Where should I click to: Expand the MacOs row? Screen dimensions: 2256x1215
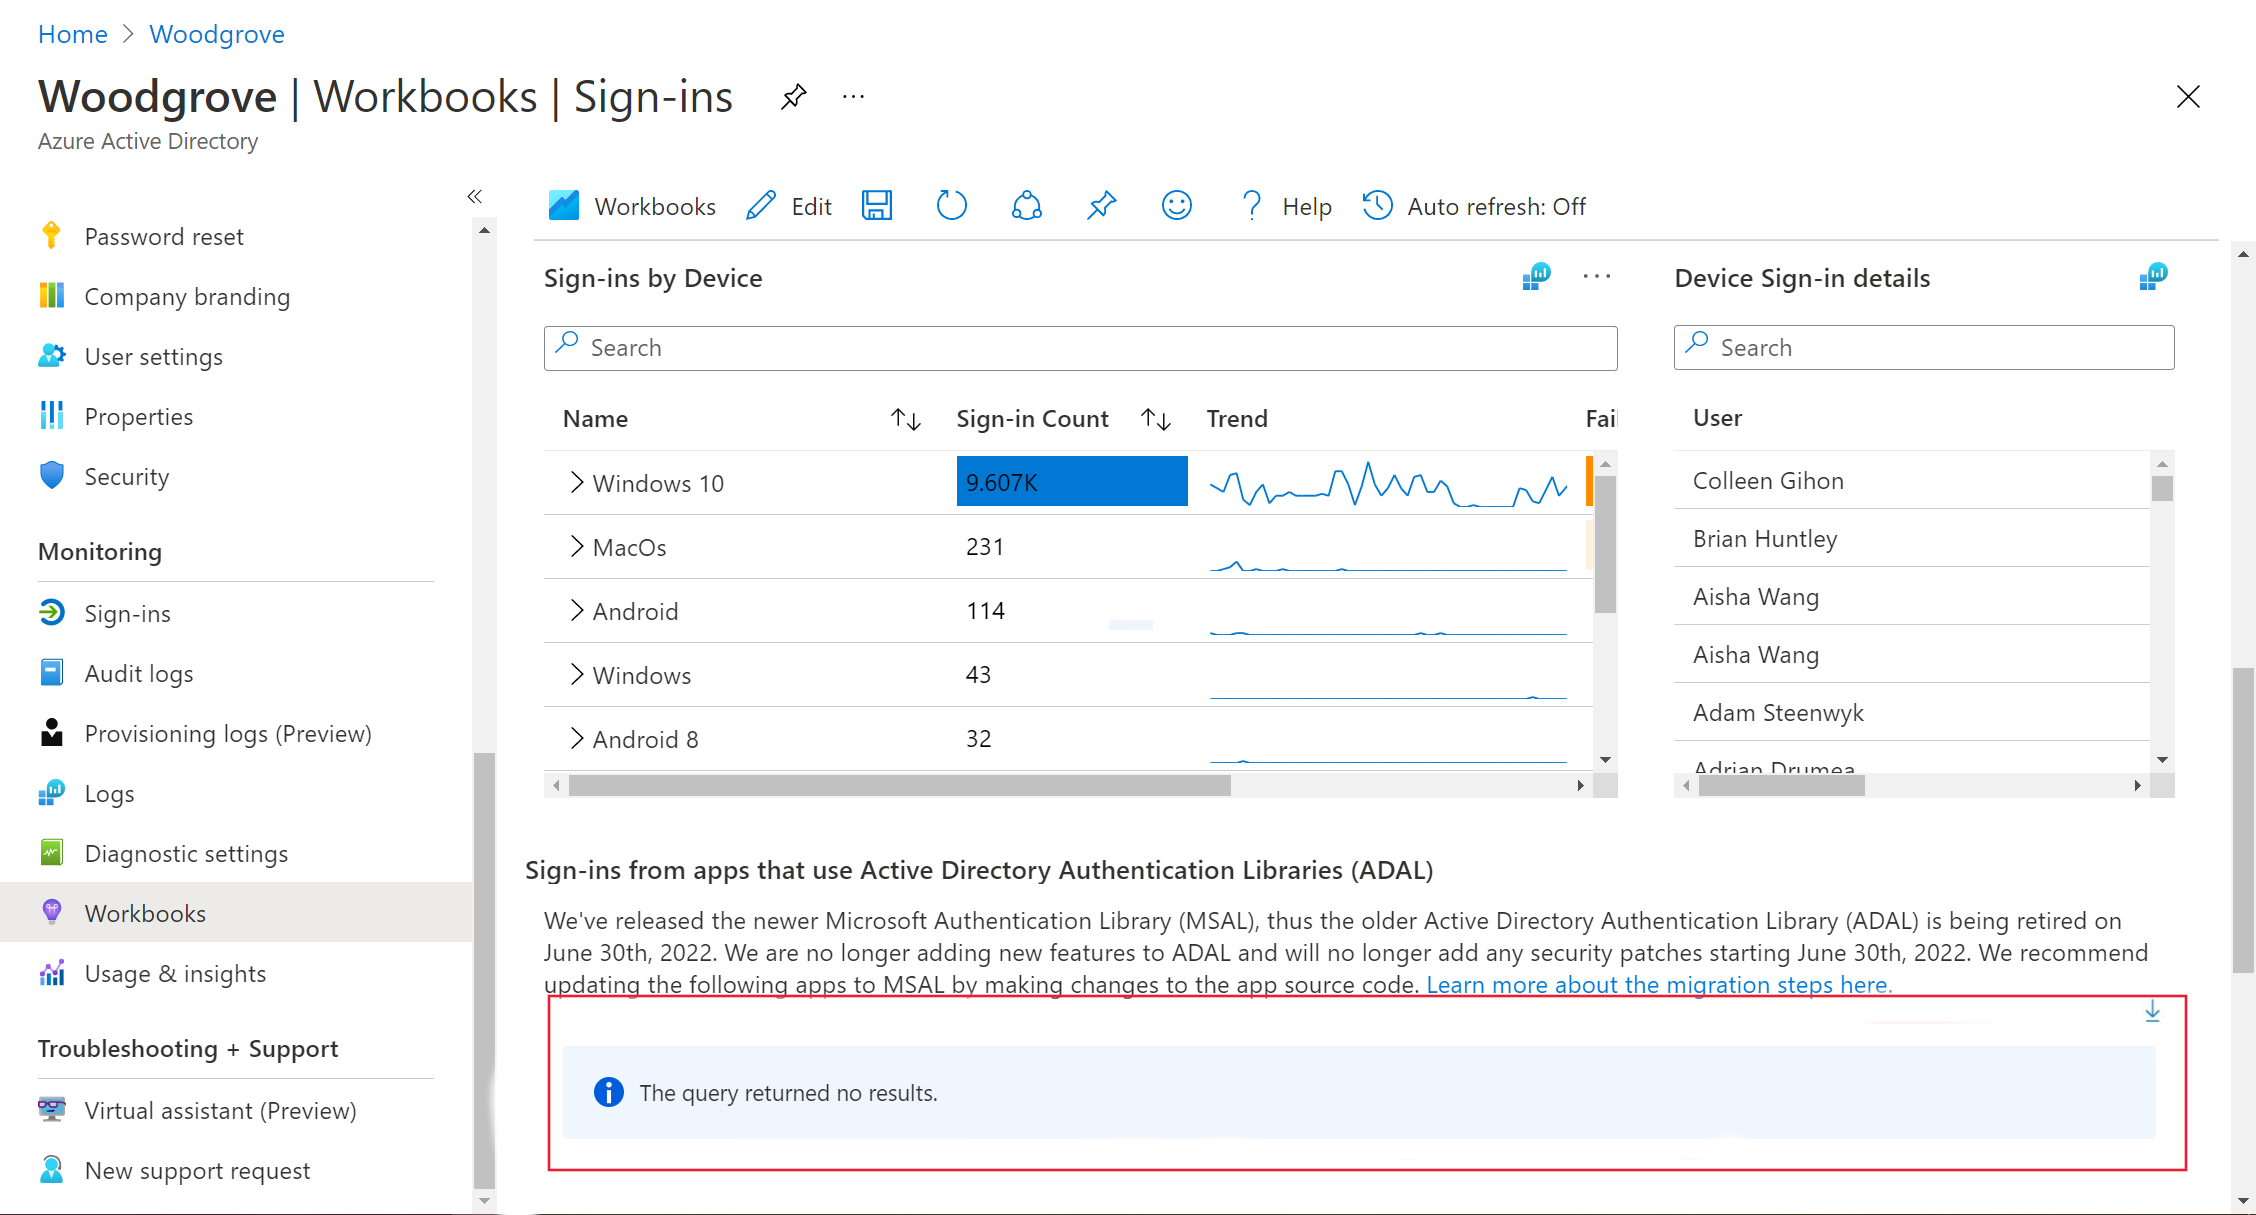click(576, 546)
